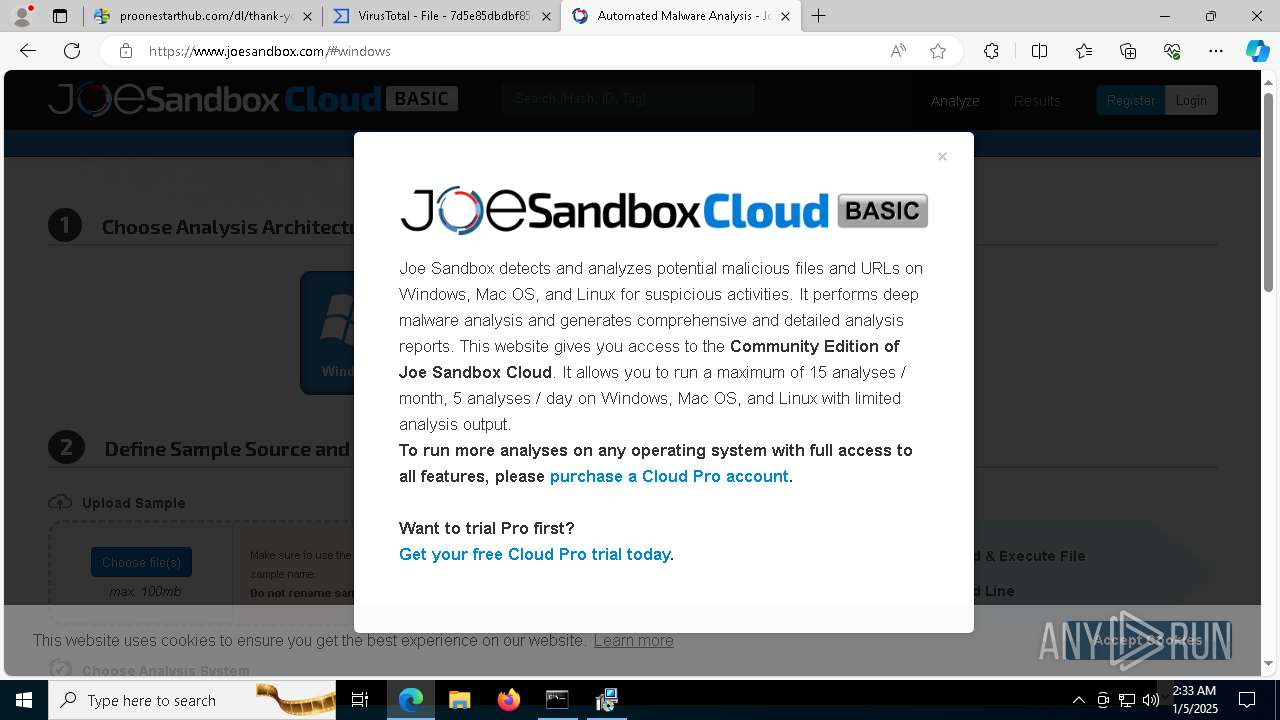Open Edge Settings and more menu
Image resolution: width=1280 pixels, height=720 pixels.
tap(1216, 51)
